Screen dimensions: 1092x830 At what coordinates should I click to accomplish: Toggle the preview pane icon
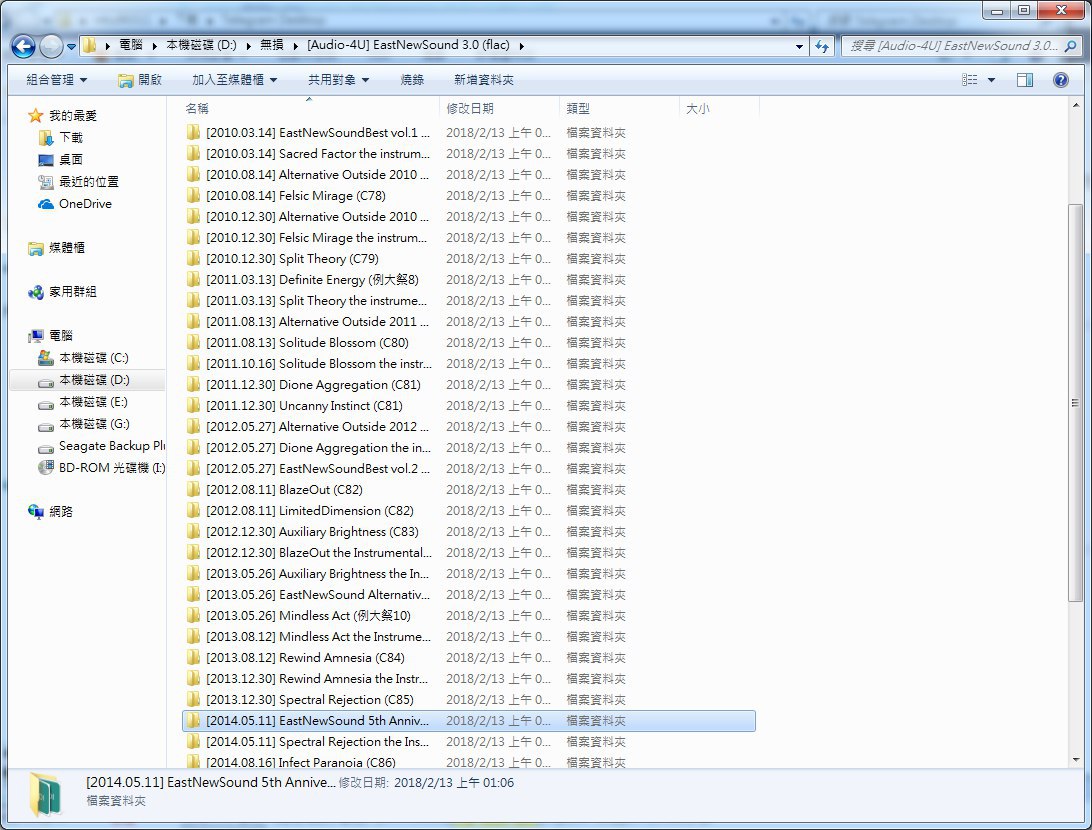tap(1025, 80)
